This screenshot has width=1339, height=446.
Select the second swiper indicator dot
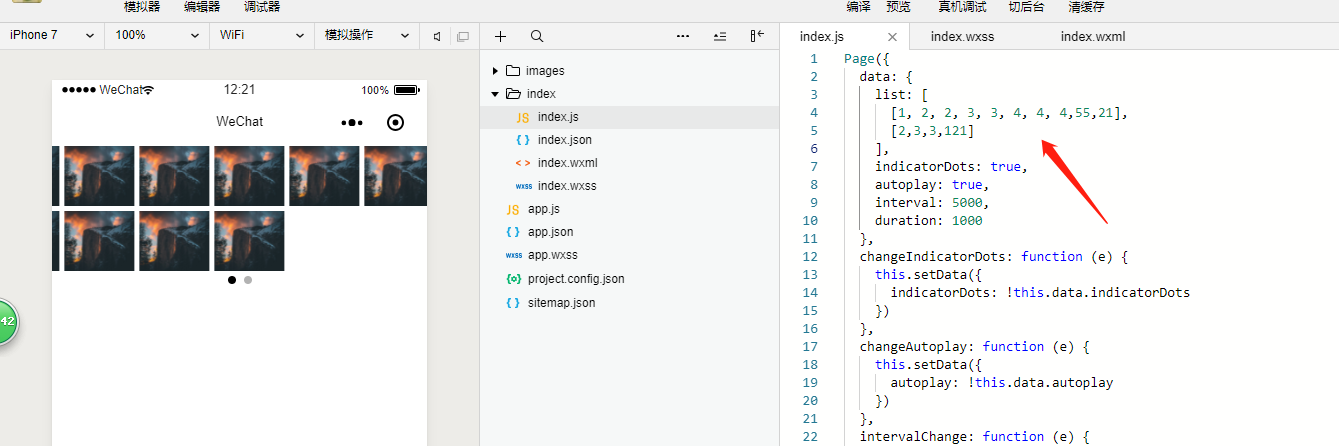coord(248,280)
